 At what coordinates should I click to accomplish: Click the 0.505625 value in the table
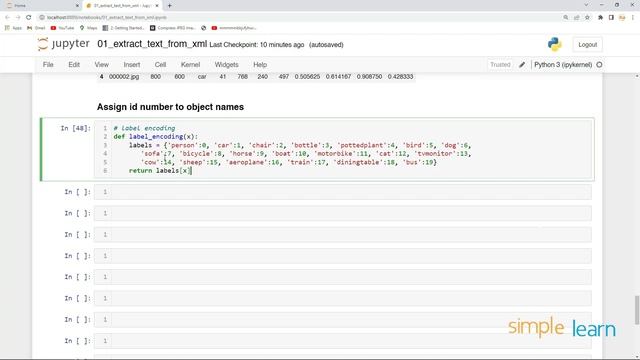pyautogui.click(x=307, y=76)
